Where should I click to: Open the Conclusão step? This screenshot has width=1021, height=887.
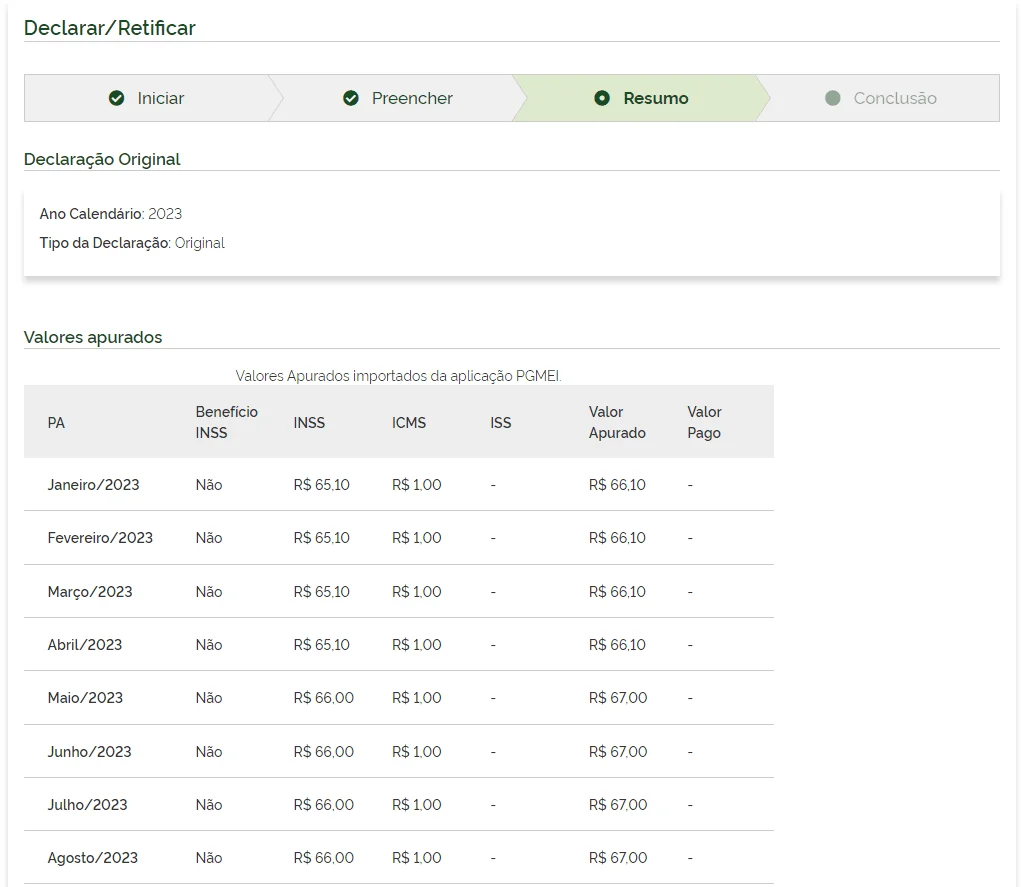[895, 98]
